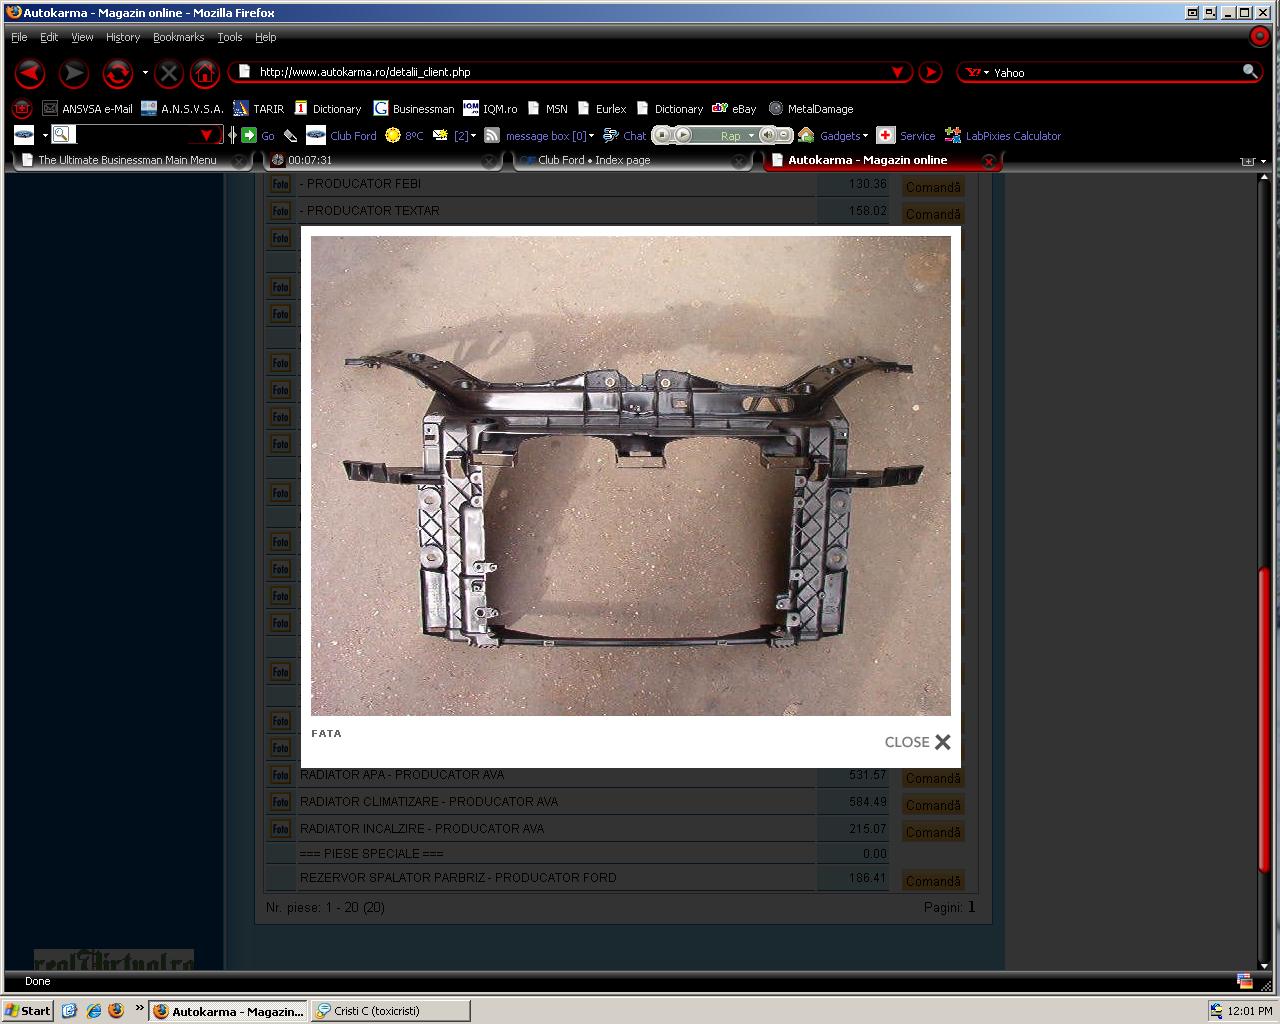Expand the message box dropdown
The image size is (1280, 1024).
[x=591, y=136]
